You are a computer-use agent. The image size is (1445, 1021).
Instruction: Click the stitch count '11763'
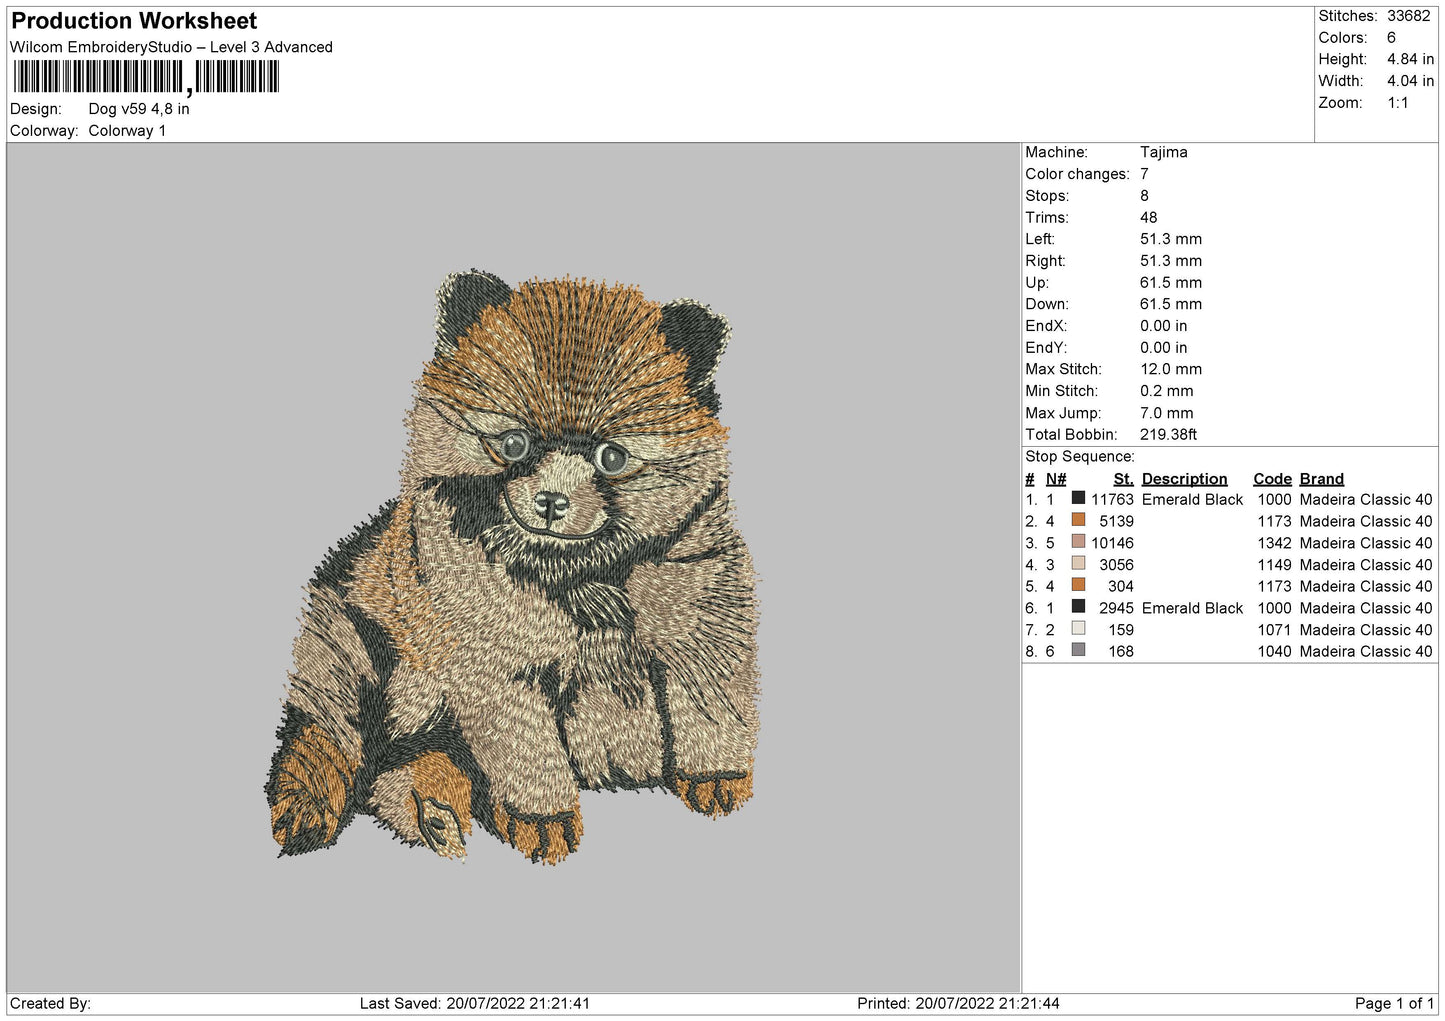[x=1112, y=500]
